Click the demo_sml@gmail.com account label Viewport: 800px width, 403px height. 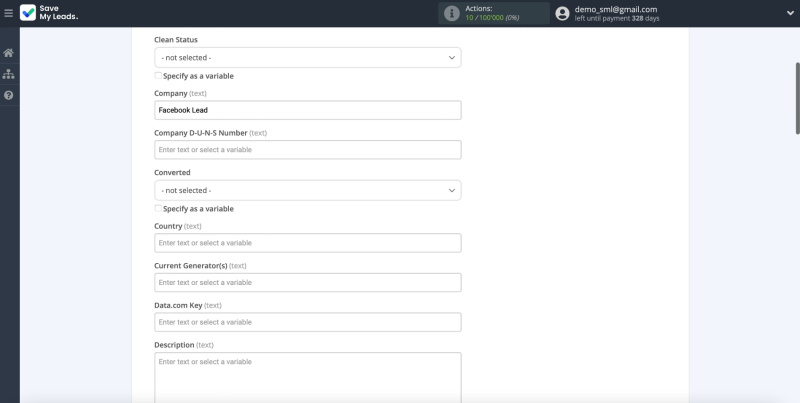(615, 9)
